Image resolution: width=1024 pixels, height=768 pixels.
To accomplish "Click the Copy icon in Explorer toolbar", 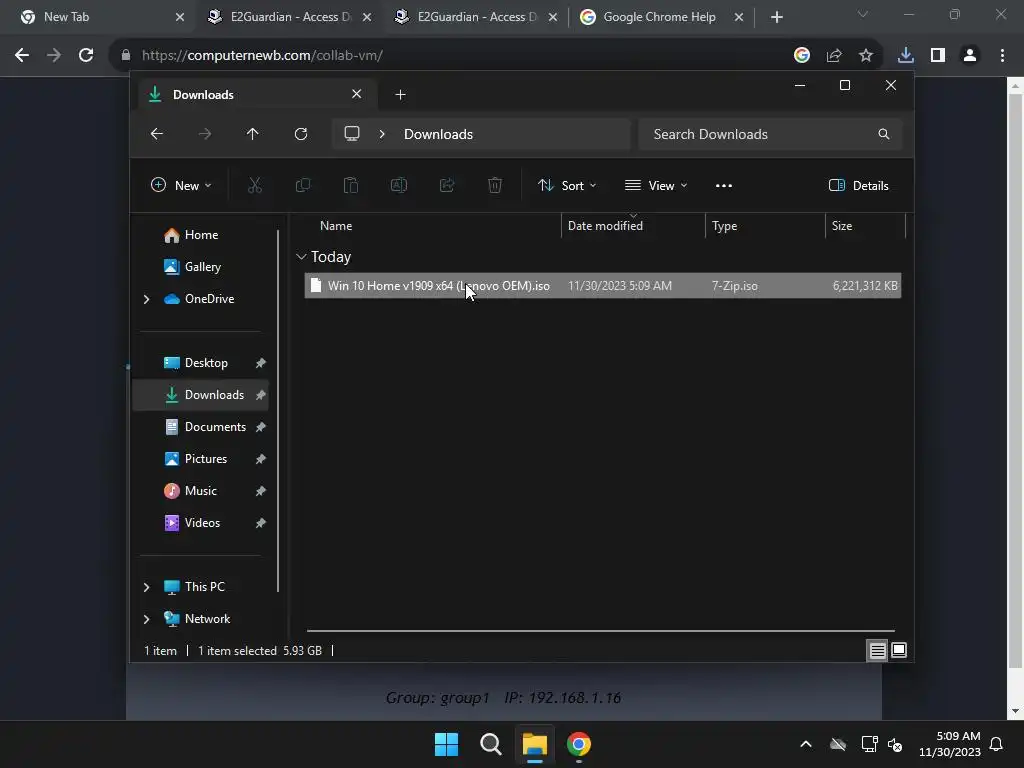I will [x=302, y=185].
